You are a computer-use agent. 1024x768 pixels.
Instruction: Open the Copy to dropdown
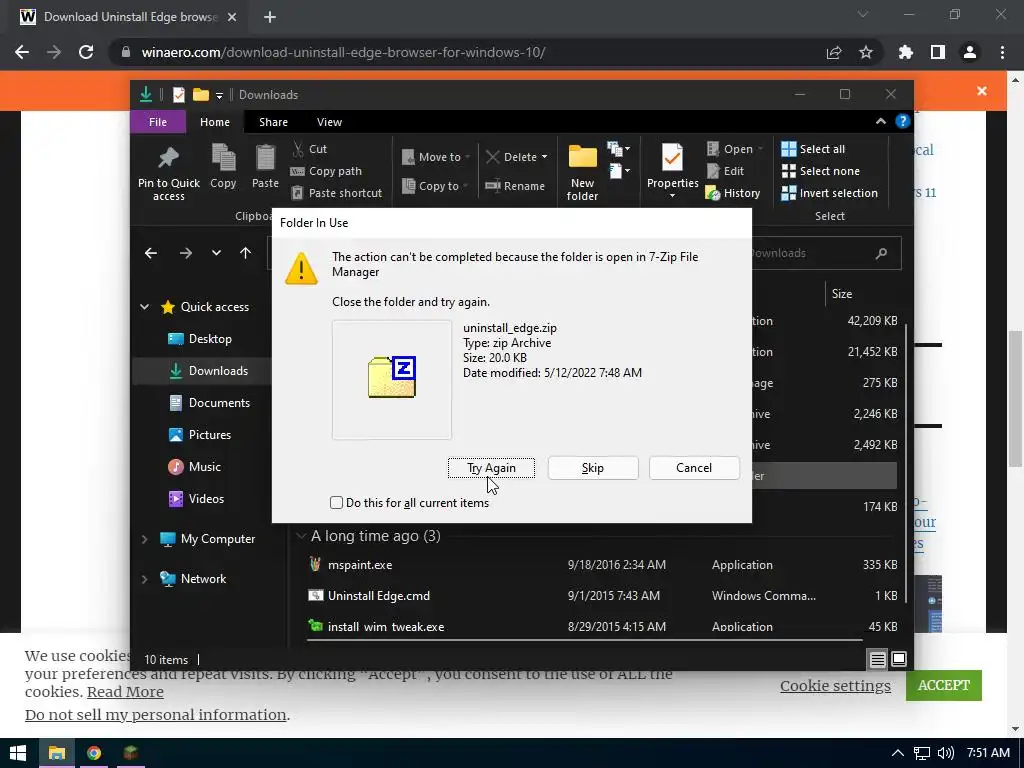436,186
